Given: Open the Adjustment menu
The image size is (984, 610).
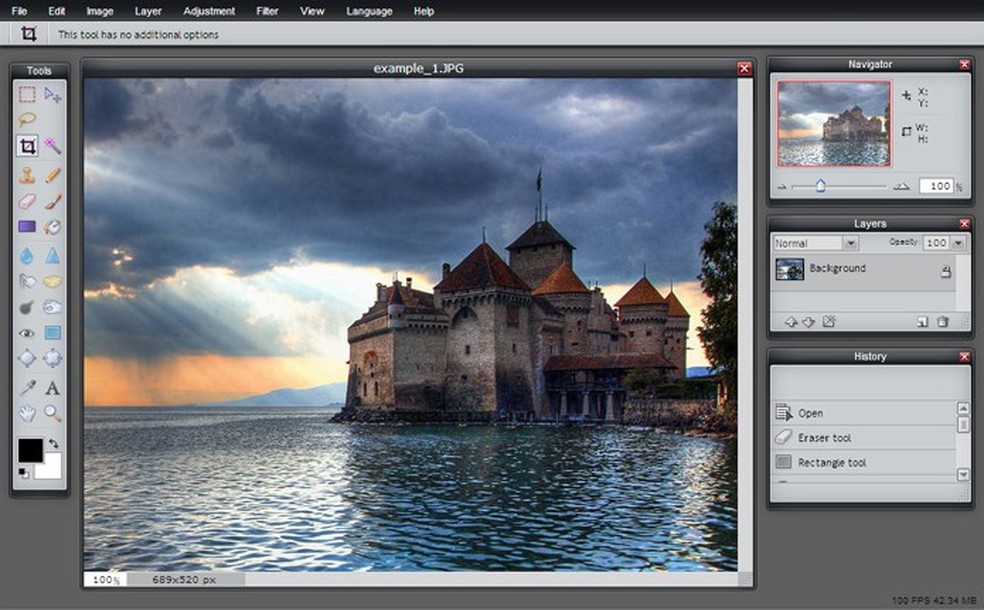Looking at the screenshot, I should [x=209, y=11].
